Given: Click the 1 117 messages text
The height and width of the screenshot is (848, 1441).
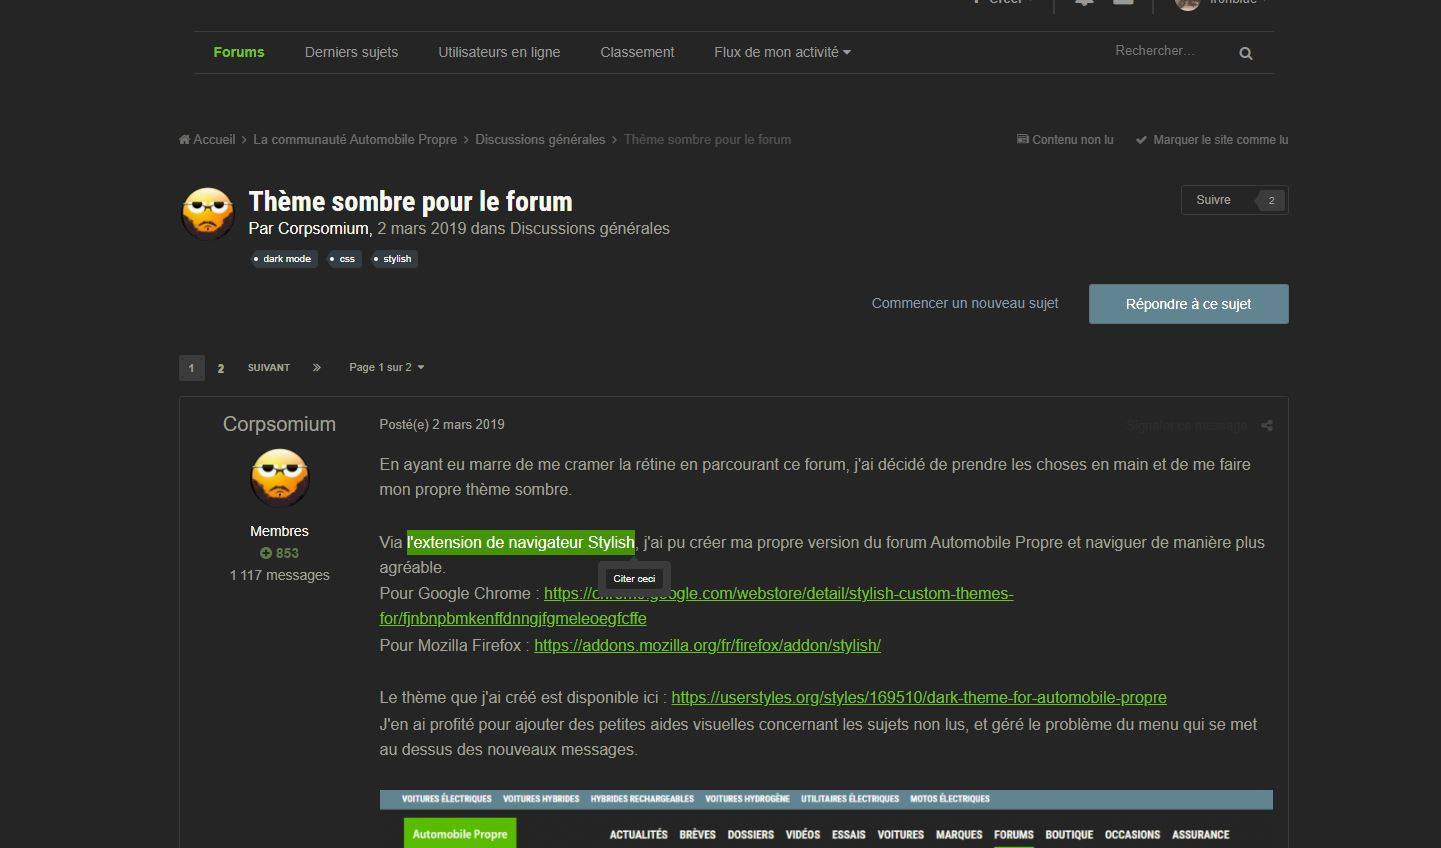Looking at the screenshot, I should point(279,575).
